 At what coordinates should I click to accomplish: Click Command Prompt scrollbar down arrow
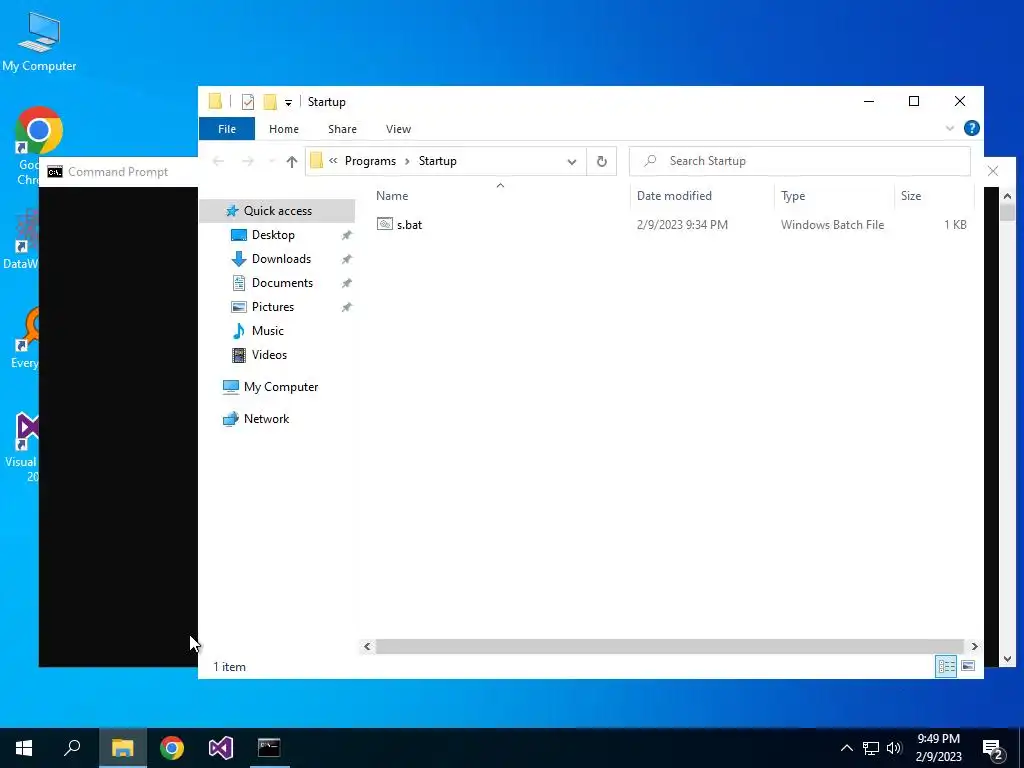click(1007, 659)
